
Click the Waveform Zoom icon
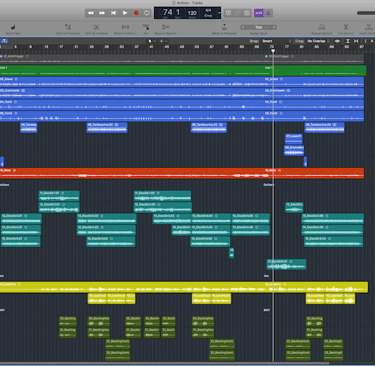pyautogui.click(x=337, y=41)
